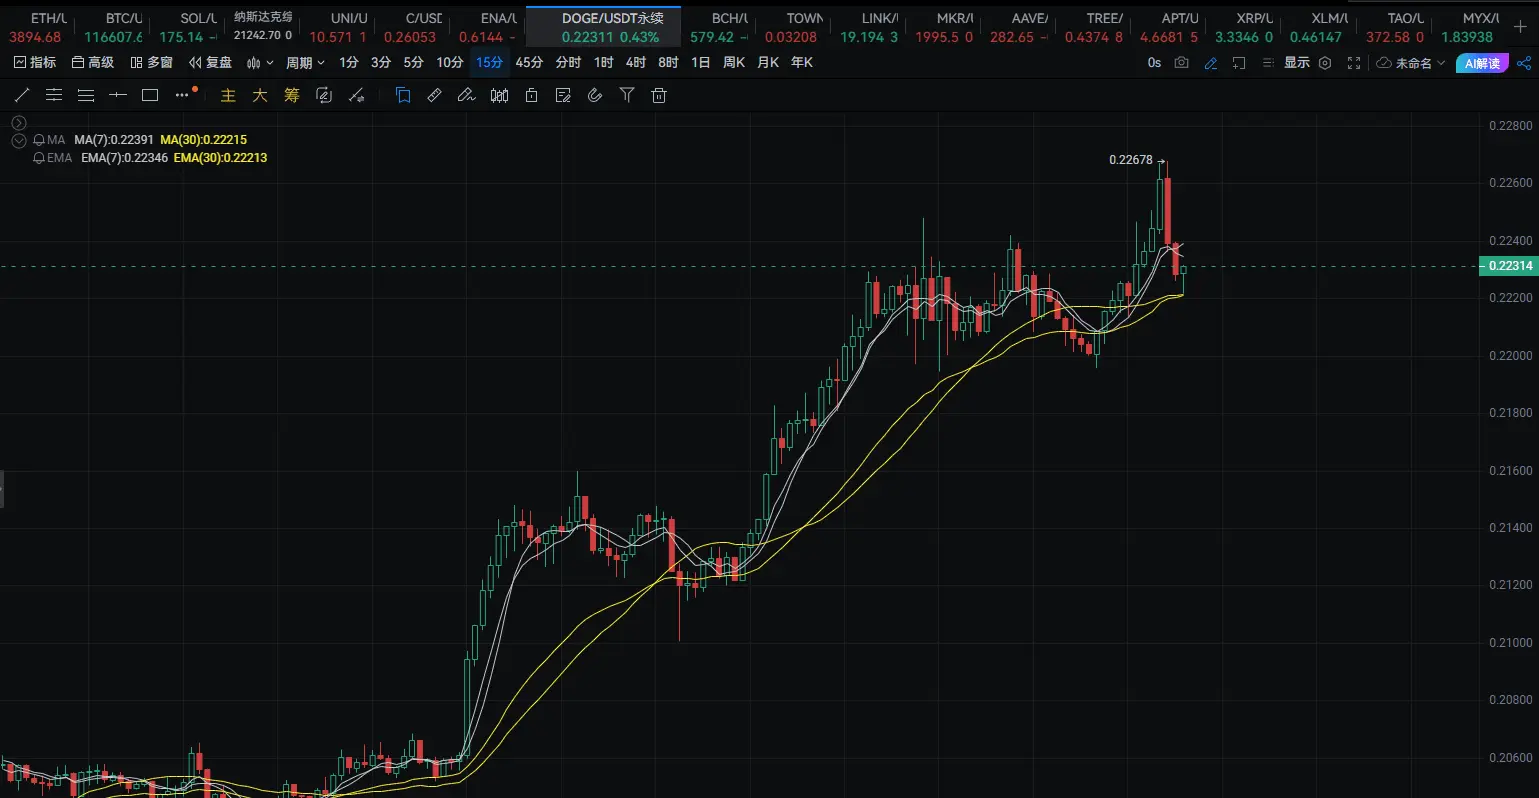Click the MA(30):0.22215 legend value
Viewport: 1539px width, 798px height.
(x=203, y=140)
